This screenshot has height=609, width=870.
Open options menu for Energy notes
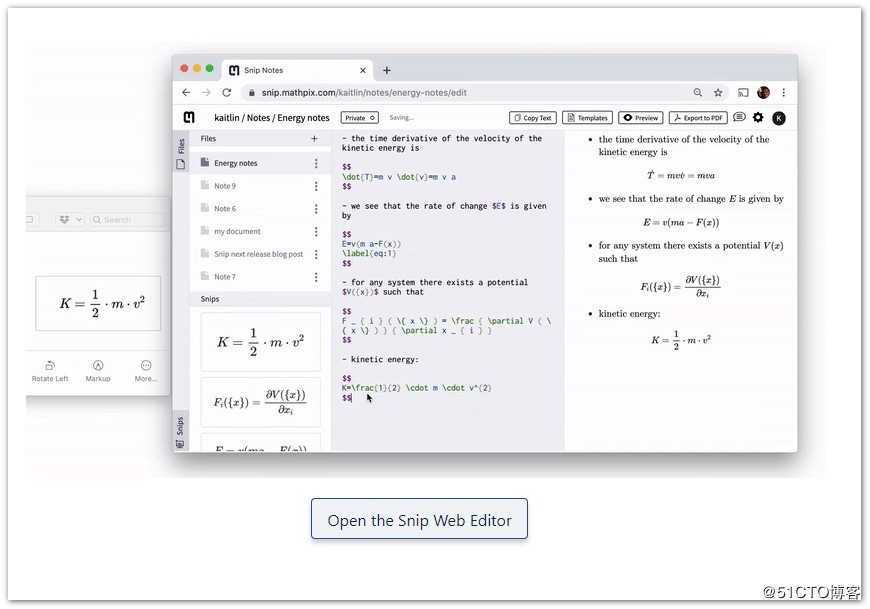(x=316, y=163)
